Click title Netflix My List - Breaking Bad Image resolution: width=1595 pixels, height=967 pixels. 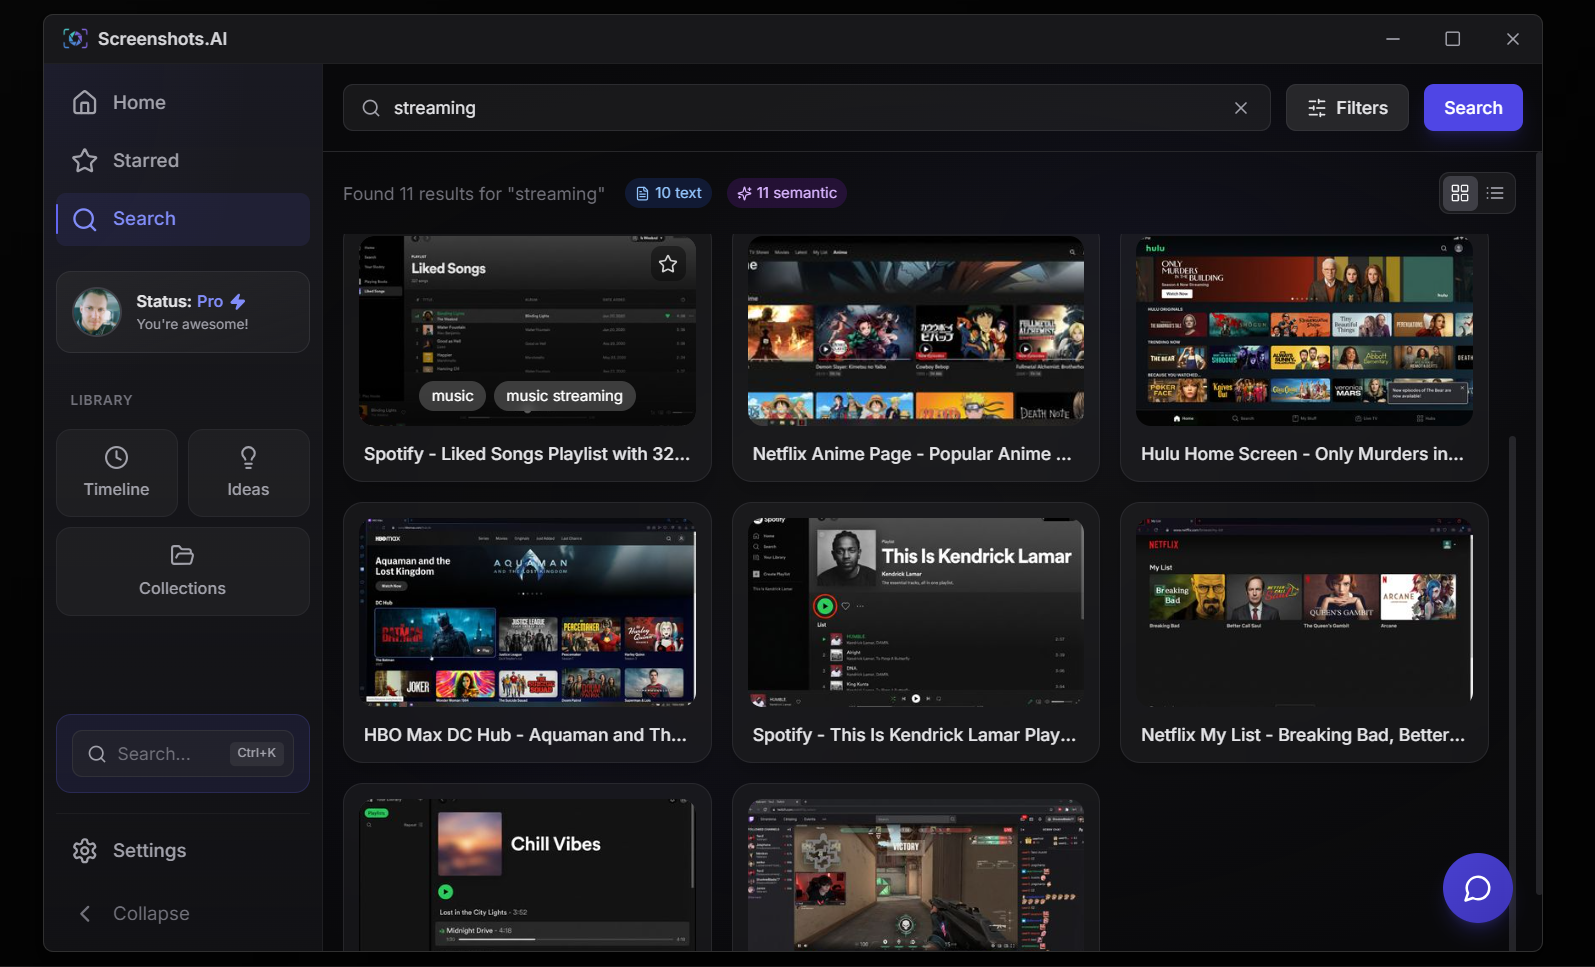click(1303, 735)
